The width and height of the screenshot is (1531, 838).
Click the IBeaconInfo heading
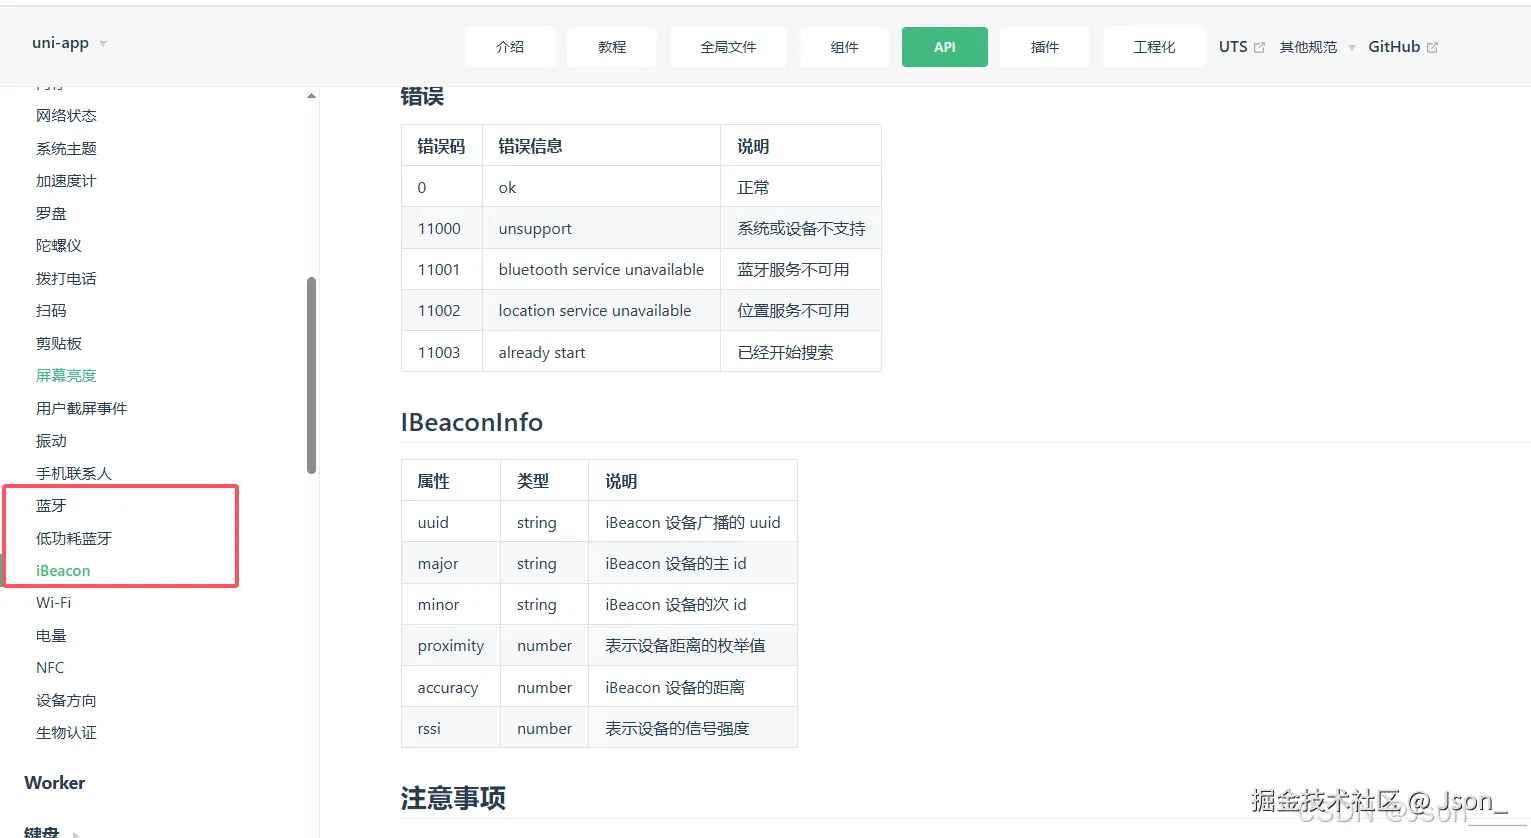tap(472, 422)
